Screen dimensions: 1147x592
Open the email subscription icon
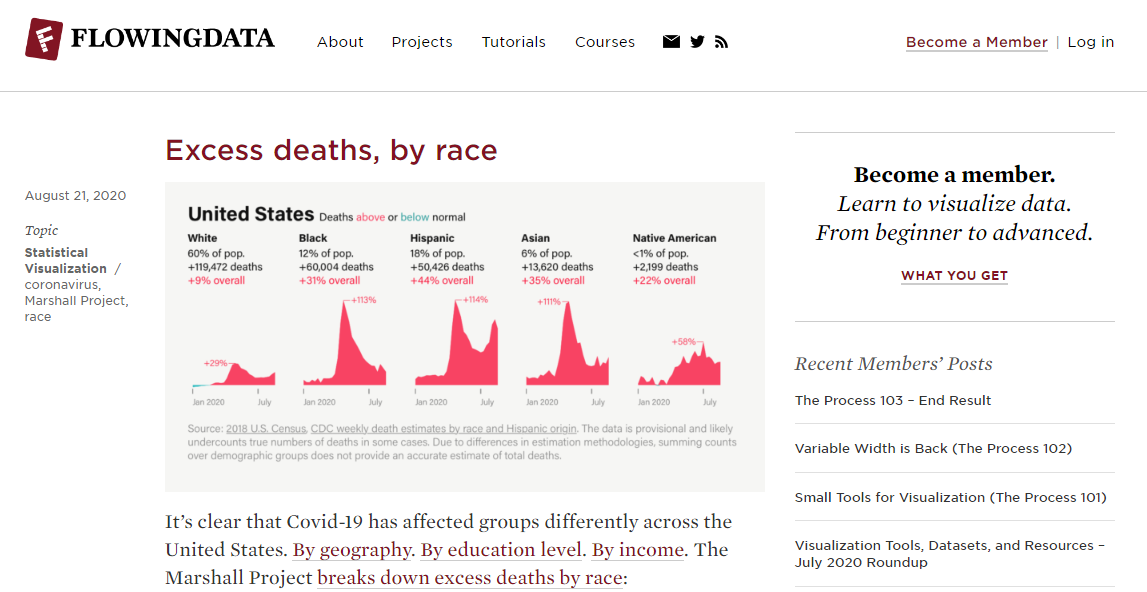(671, 41)
